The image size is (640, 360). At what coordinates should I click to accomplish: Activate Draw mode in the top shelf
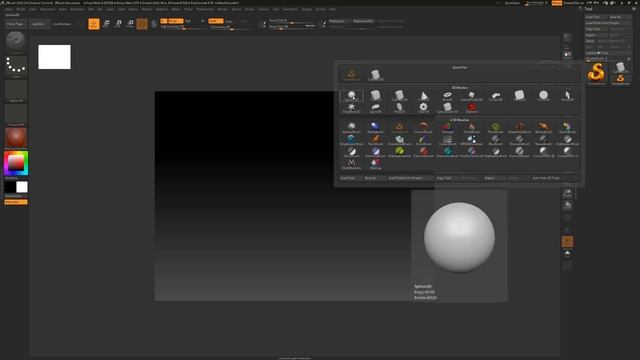pos(94,24)
